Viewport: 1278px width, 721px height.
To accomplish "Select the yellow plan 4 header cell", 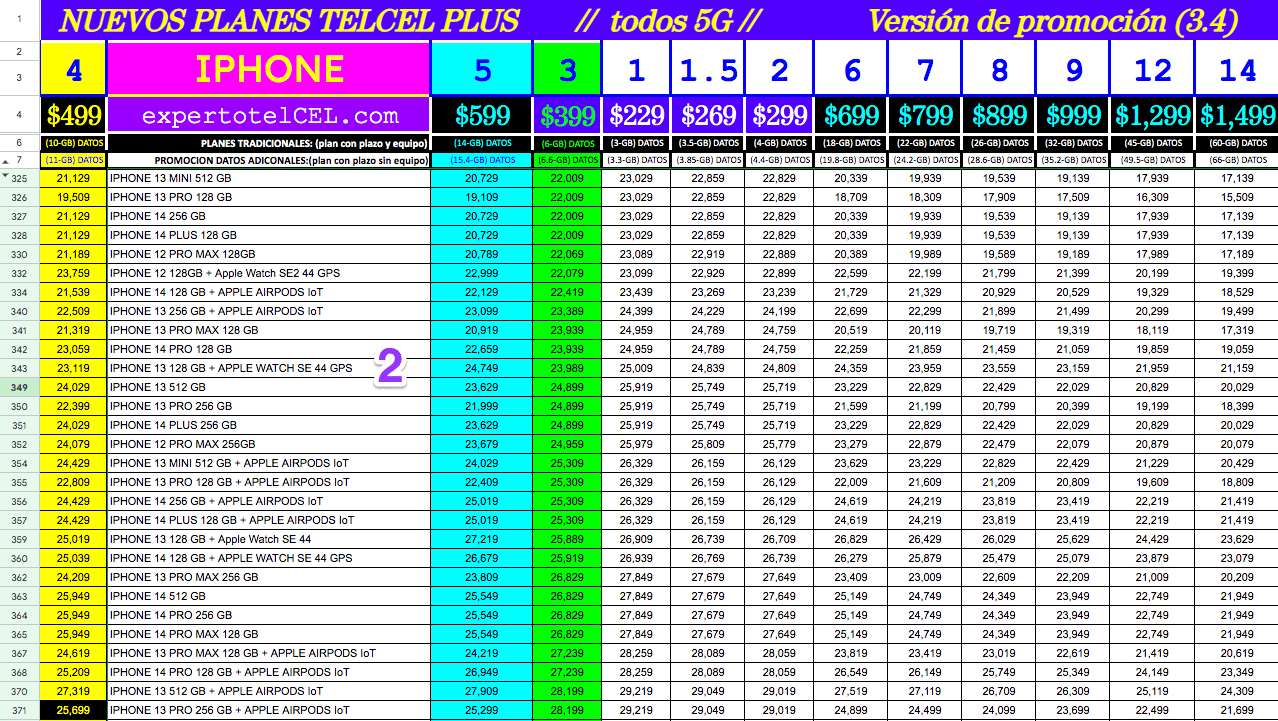I will [x=73, y=69].
